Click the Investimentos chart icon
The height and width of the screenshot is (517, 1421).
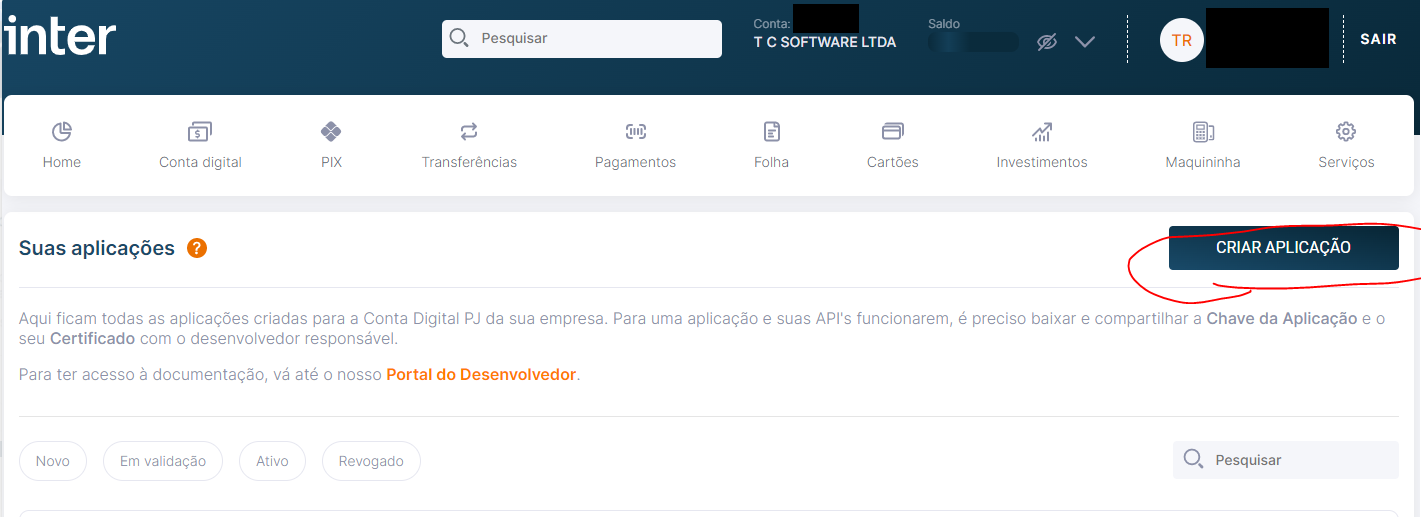click(x=1042, y=131)
